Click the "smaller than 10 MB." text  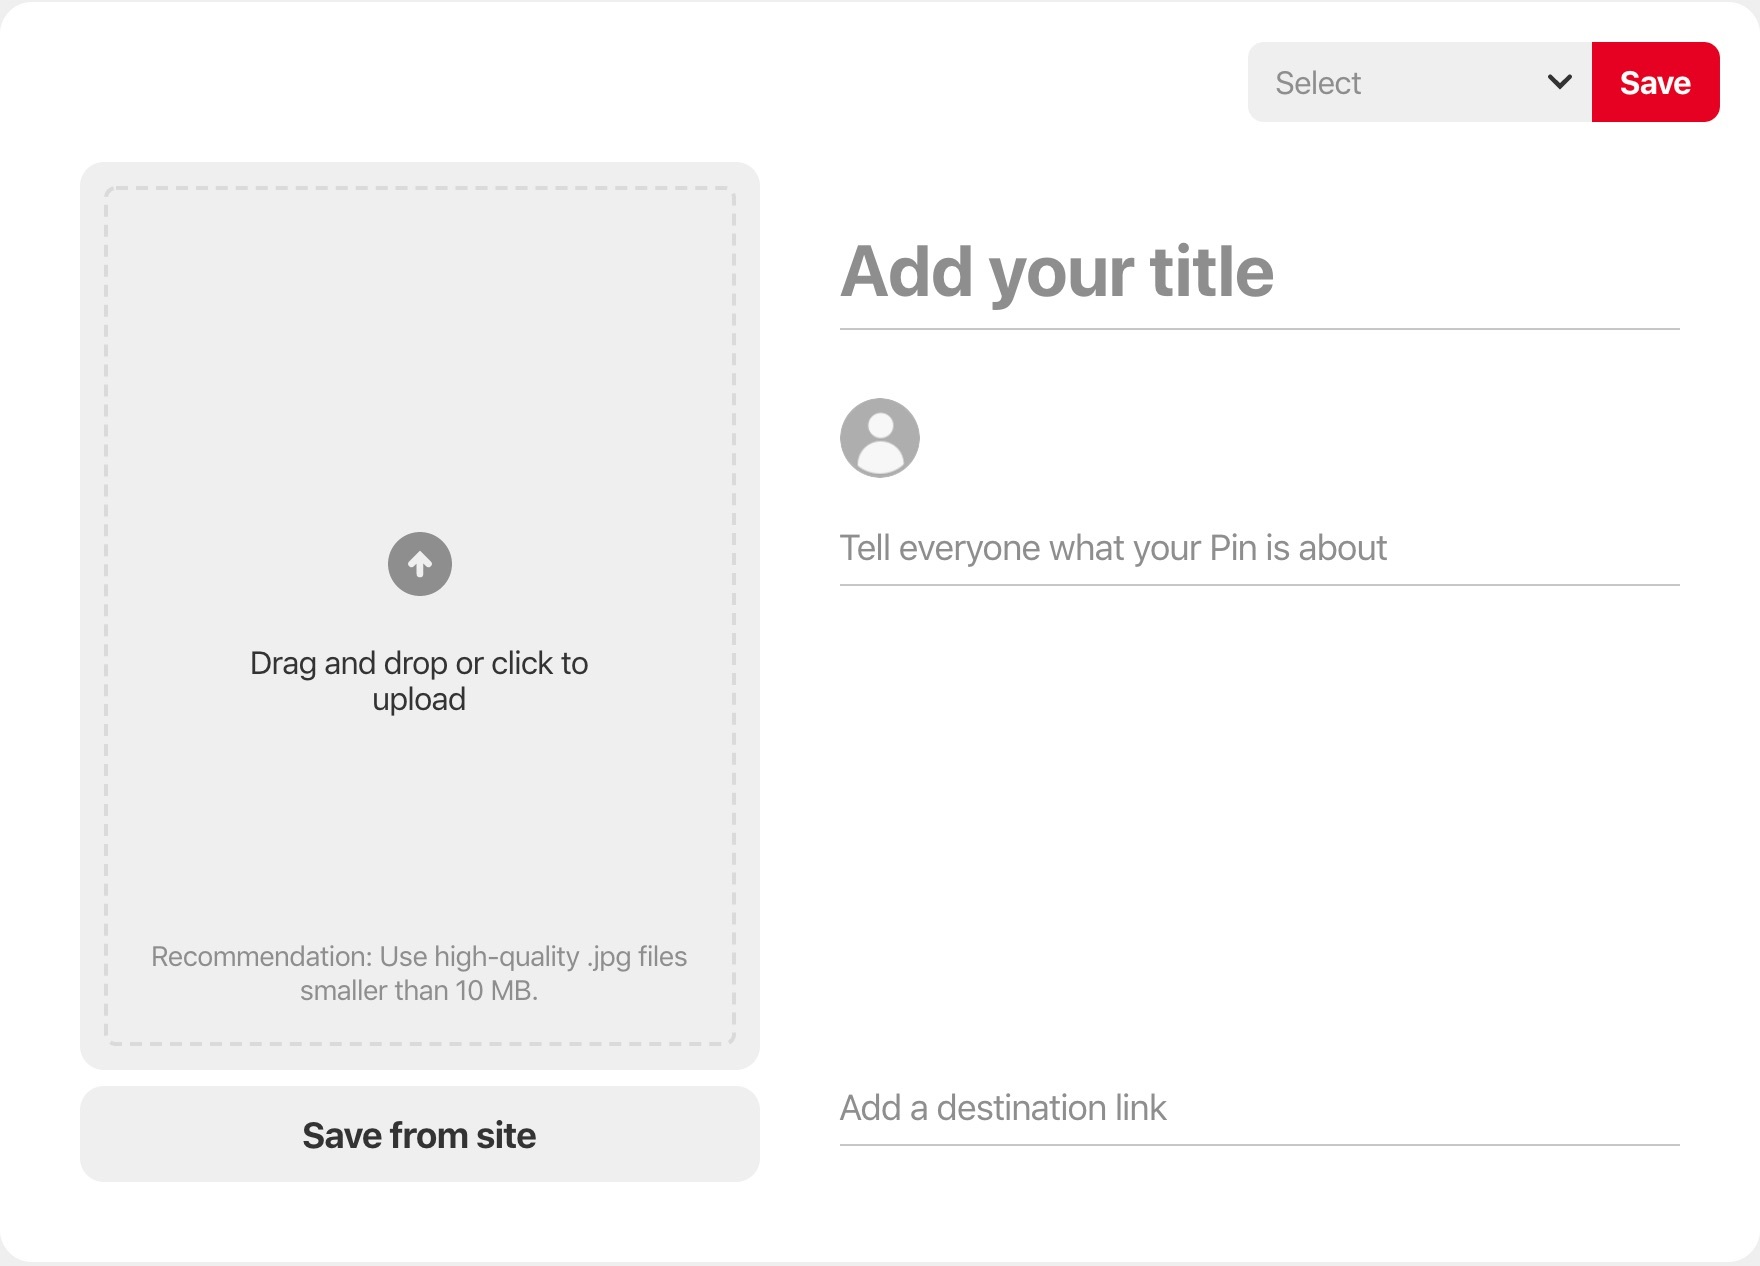pyautogui.click(x=419, y=991)
